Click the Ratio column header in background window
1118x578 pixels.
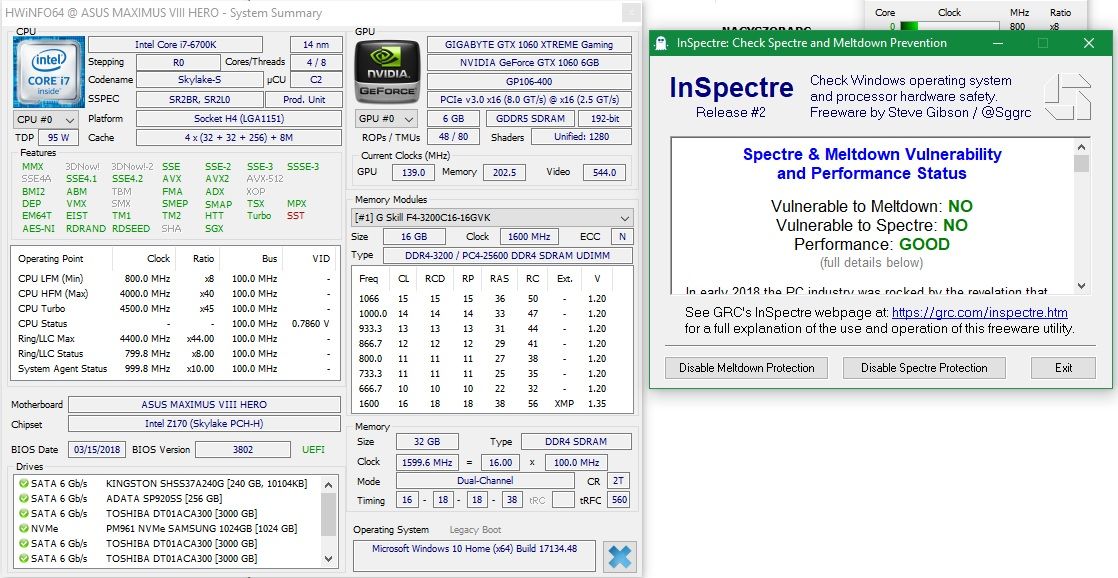pyautogui.click(x=1060, y=12)
